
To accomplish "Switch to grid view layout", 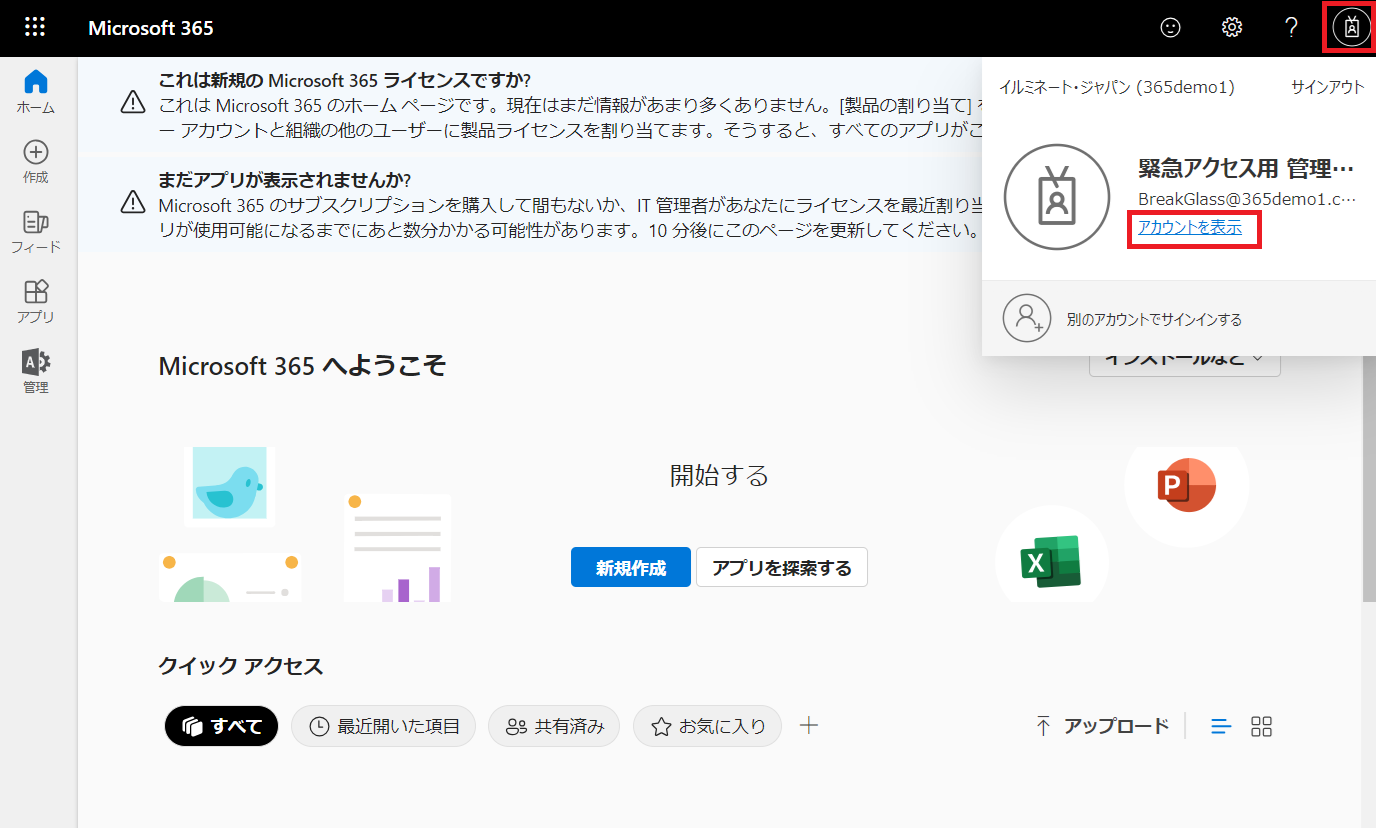I will [1262, 727].
